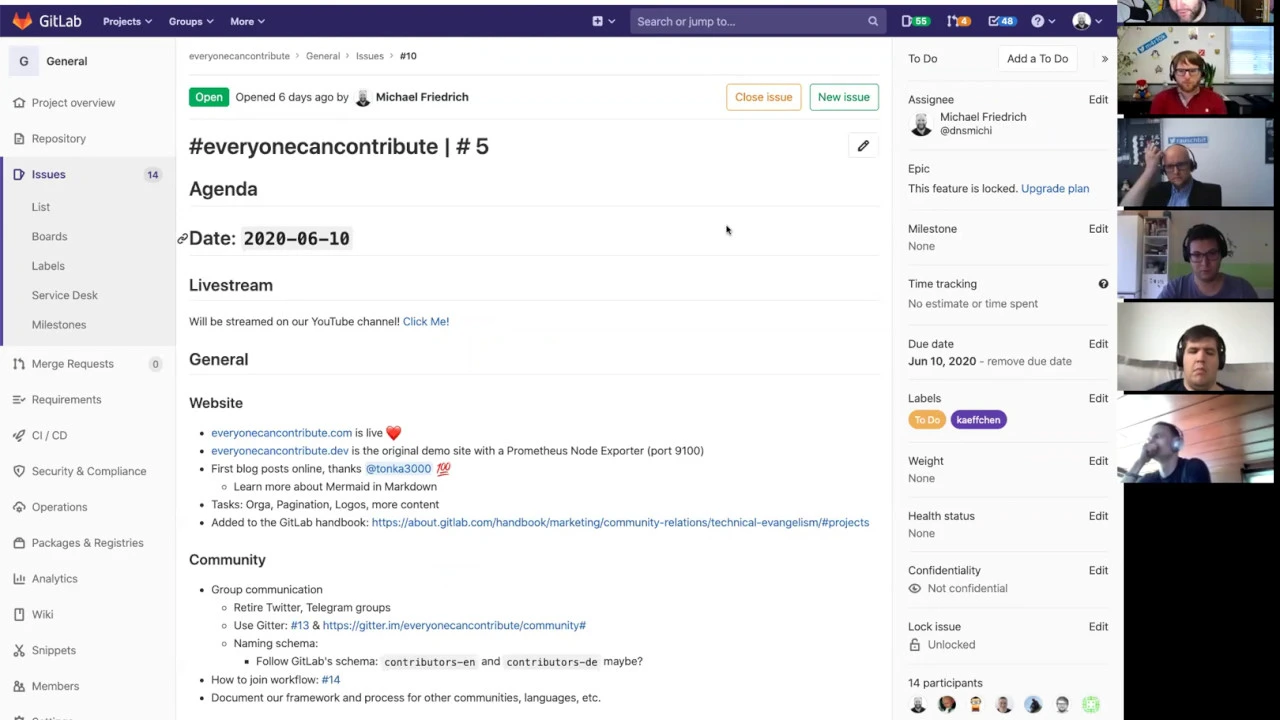Focus the Search or jump to field
The width and height of the screenshot is (1280, 720).
click(757, 21)
